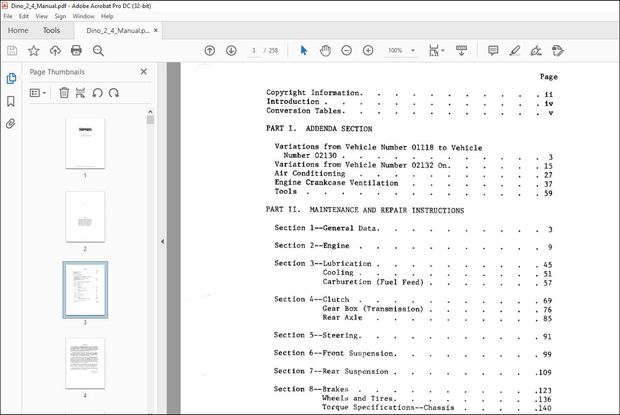Viewport: 620px width, 415px height.
Task: Open the Window menu
Action: point(83,16)
